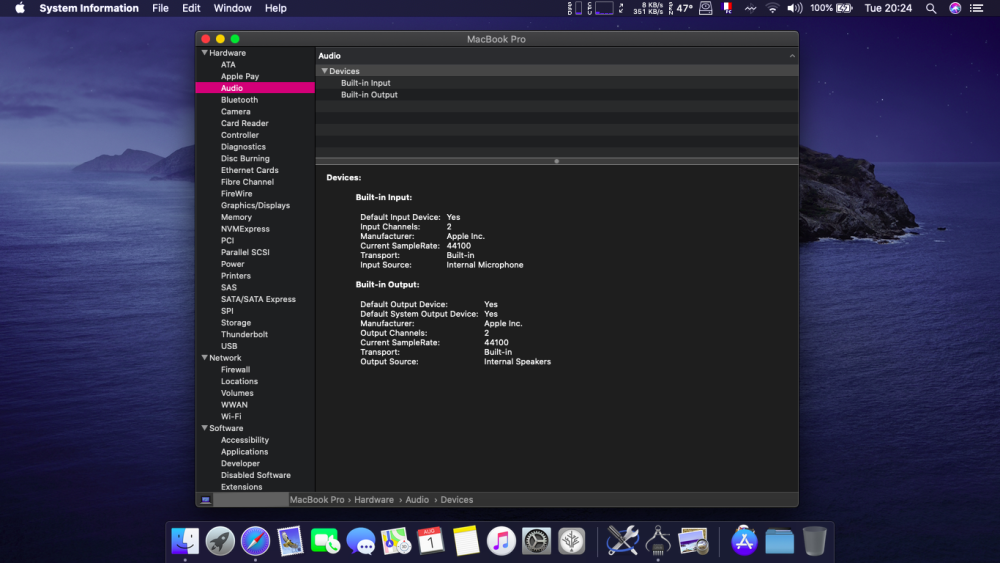Open the Help menu
Screen dimensions: 1000x563
[276, 8]
